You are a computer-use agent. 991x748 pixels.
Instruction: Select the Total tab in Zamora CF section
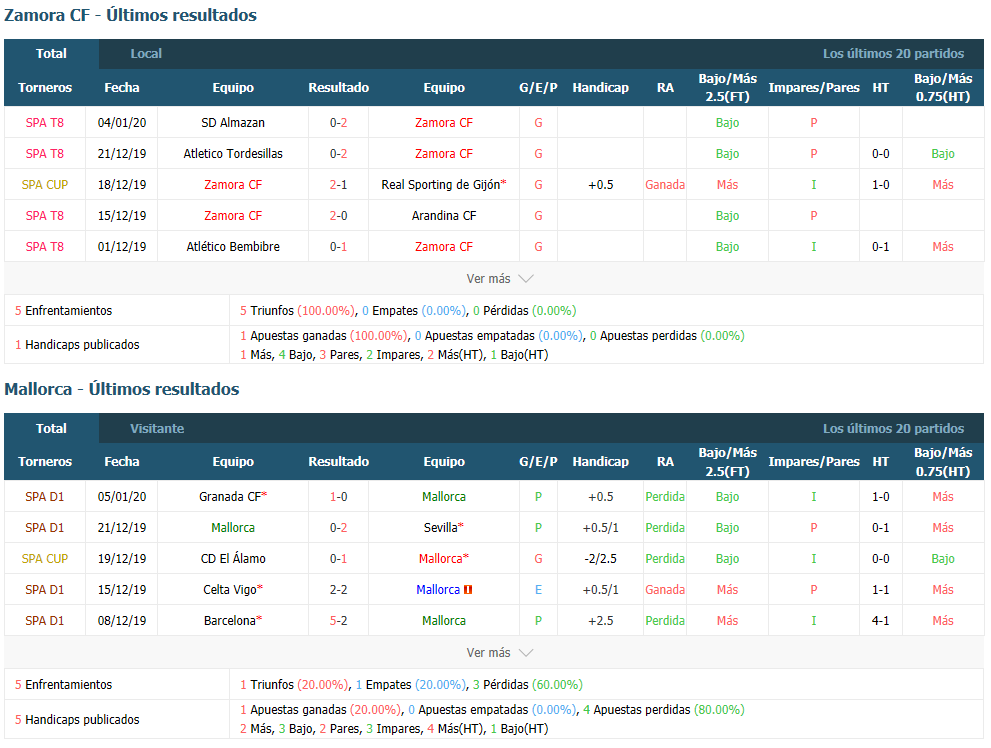point(51,54)
